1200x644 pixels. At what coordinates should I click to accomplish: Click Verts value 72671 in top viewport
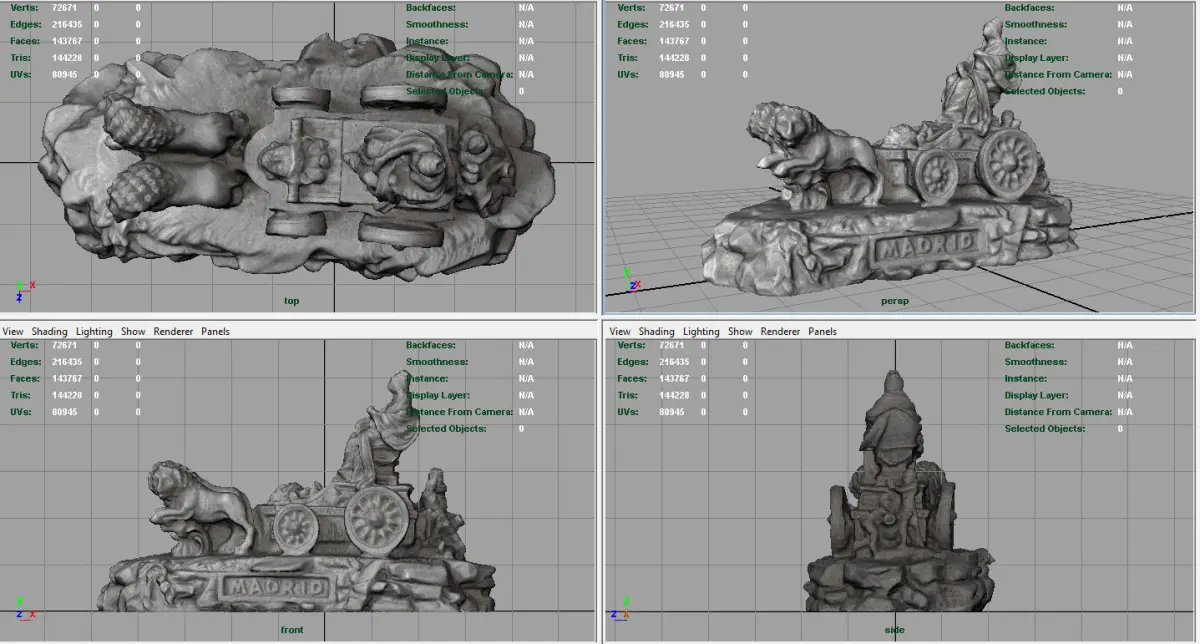pyautogui.click(x=65, y=7)
